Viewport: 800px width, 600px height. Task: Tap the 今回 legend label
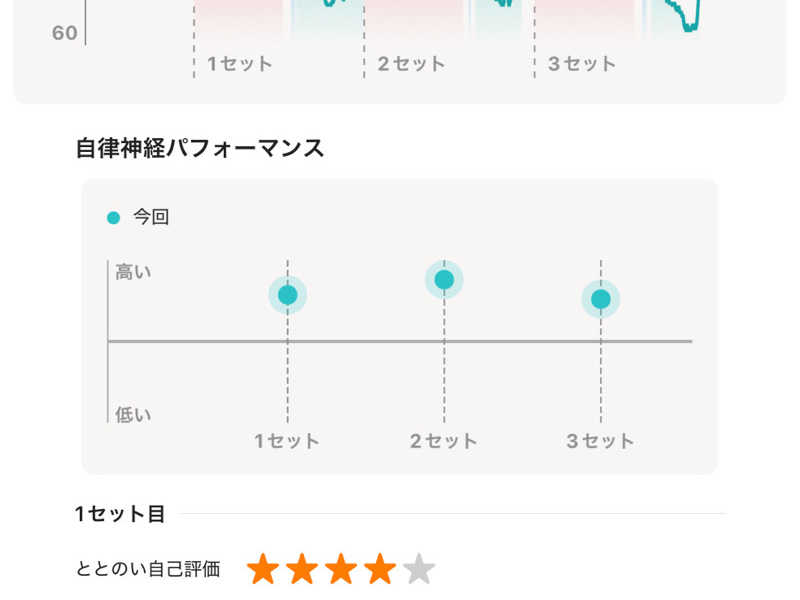coord(151,217)
